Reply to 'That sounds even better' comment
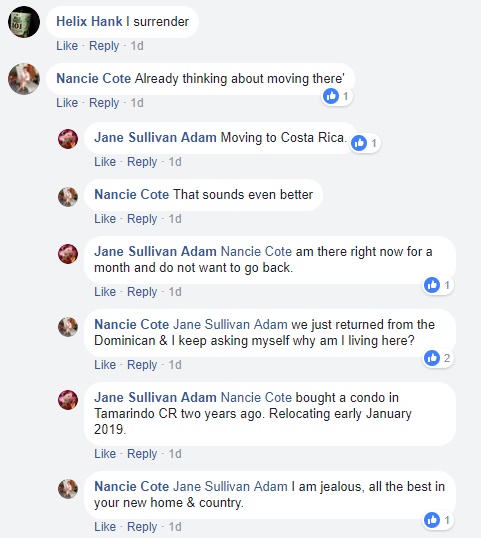 tap(142, 219)
